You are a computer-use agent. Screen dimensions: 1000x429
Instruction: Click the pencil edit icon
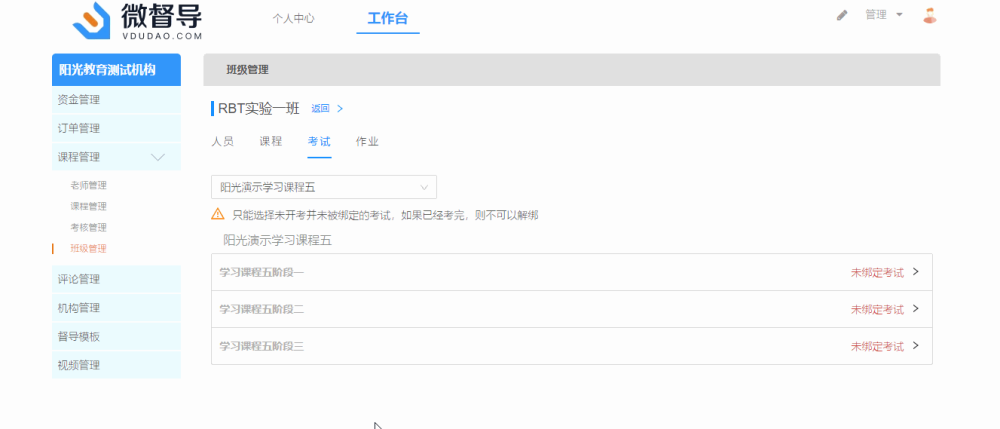pyautogui.click(x=842, y=15)
